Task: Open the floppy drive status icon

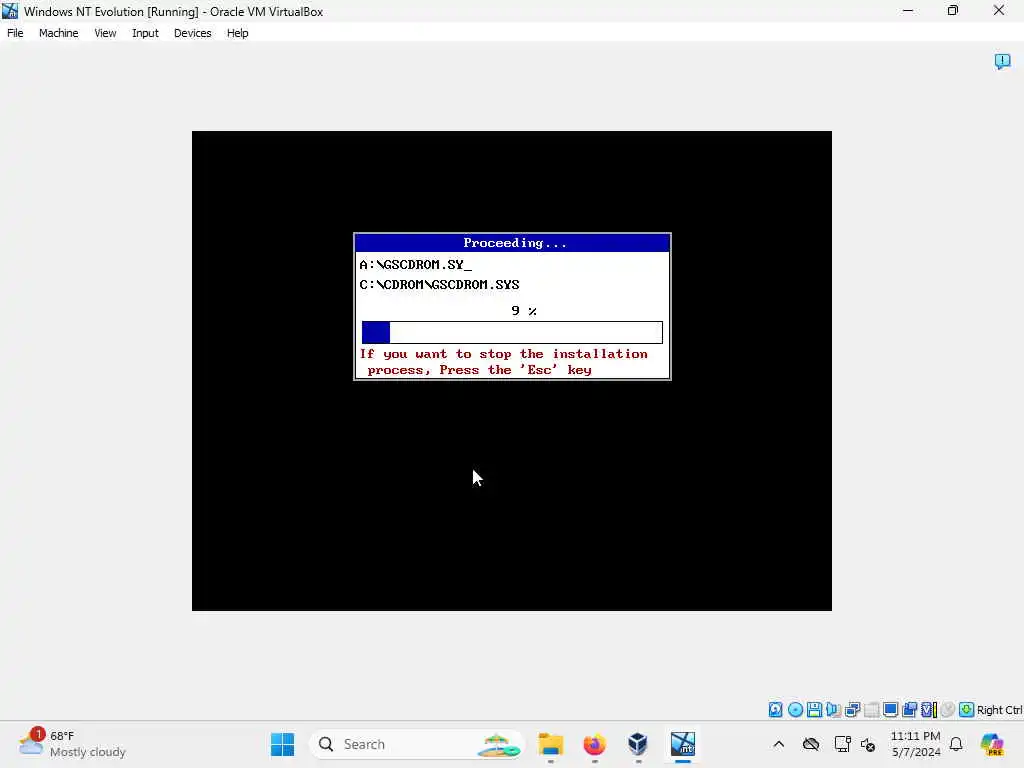Action: (814, 710)
